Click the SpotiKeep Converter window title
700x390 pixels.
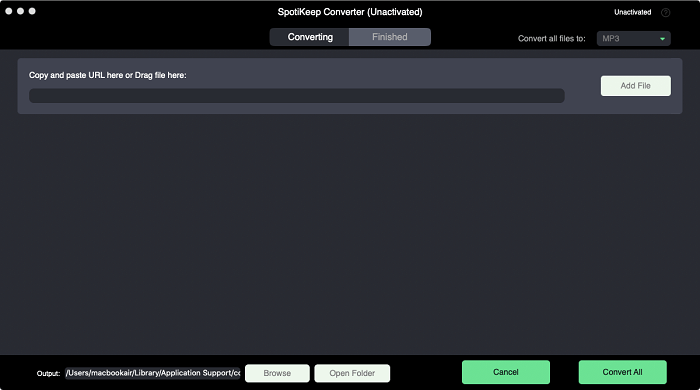350,12
